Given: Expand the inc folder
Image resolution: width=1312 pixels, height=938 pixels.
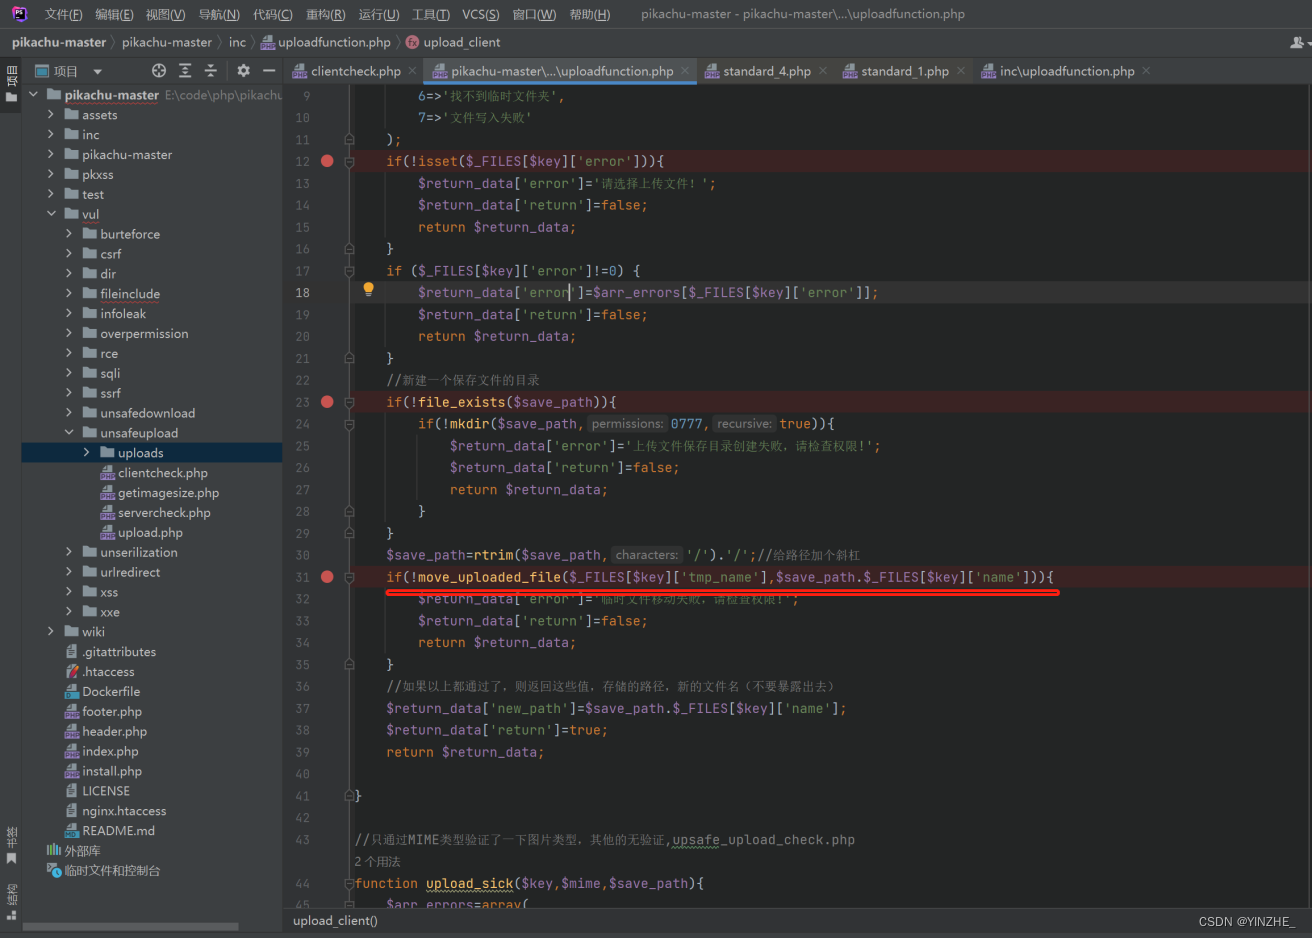Looking at the screenshot, I should [51, 135].
